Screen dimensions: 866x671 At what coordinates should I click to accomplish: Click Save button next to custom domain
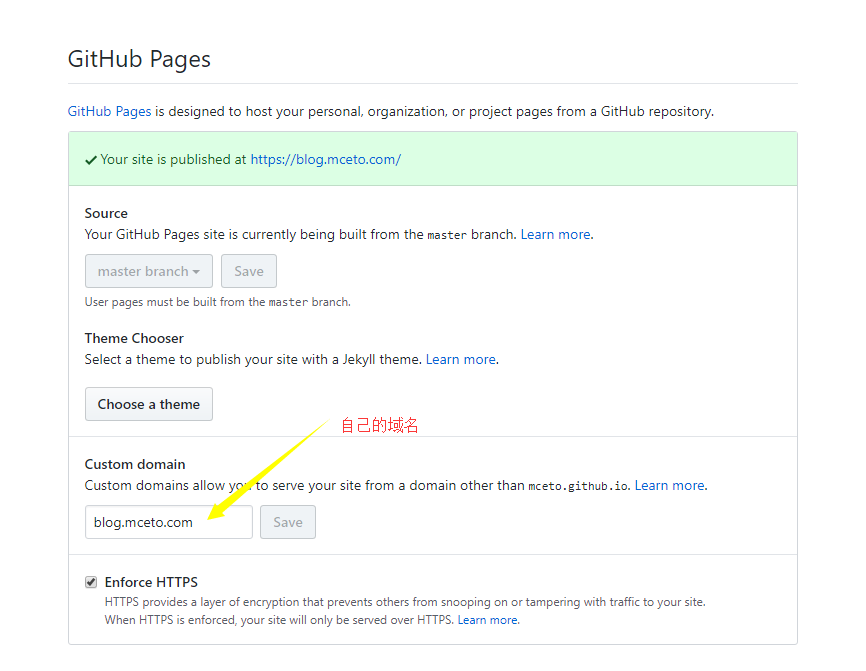coord(288,522)
